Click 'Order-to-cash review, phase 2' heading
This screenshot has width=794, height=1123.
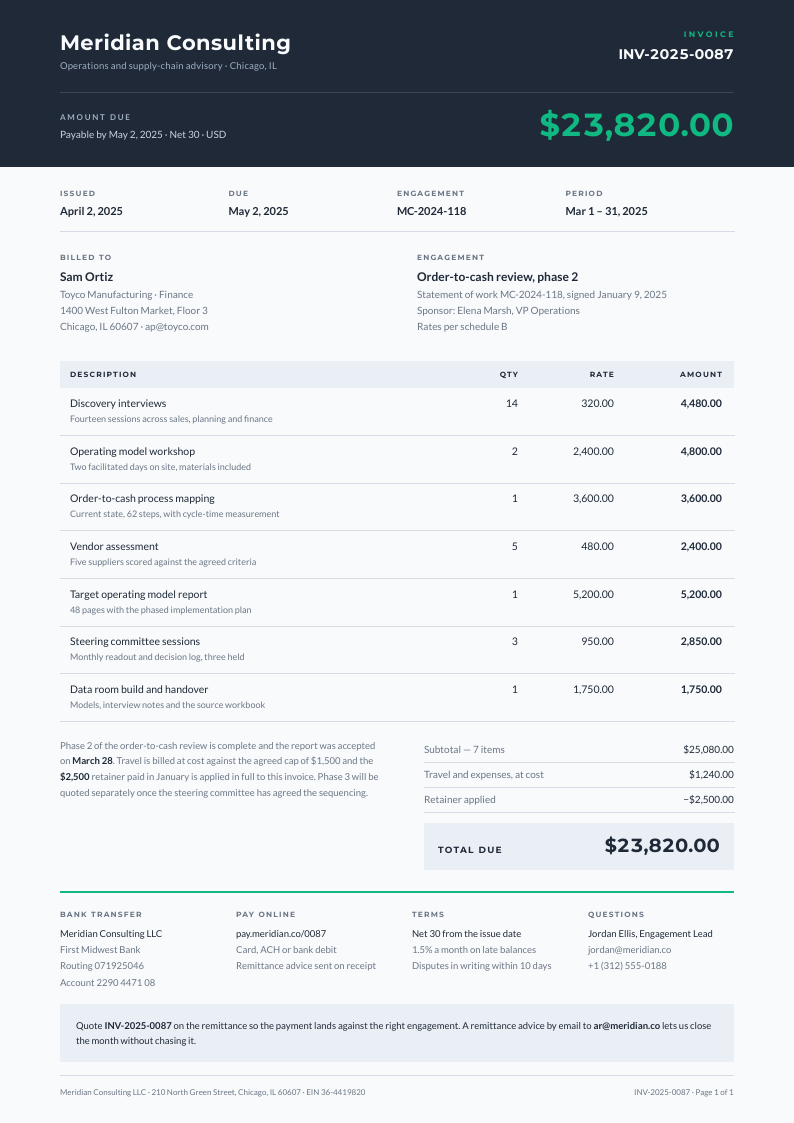coord(498,277)
